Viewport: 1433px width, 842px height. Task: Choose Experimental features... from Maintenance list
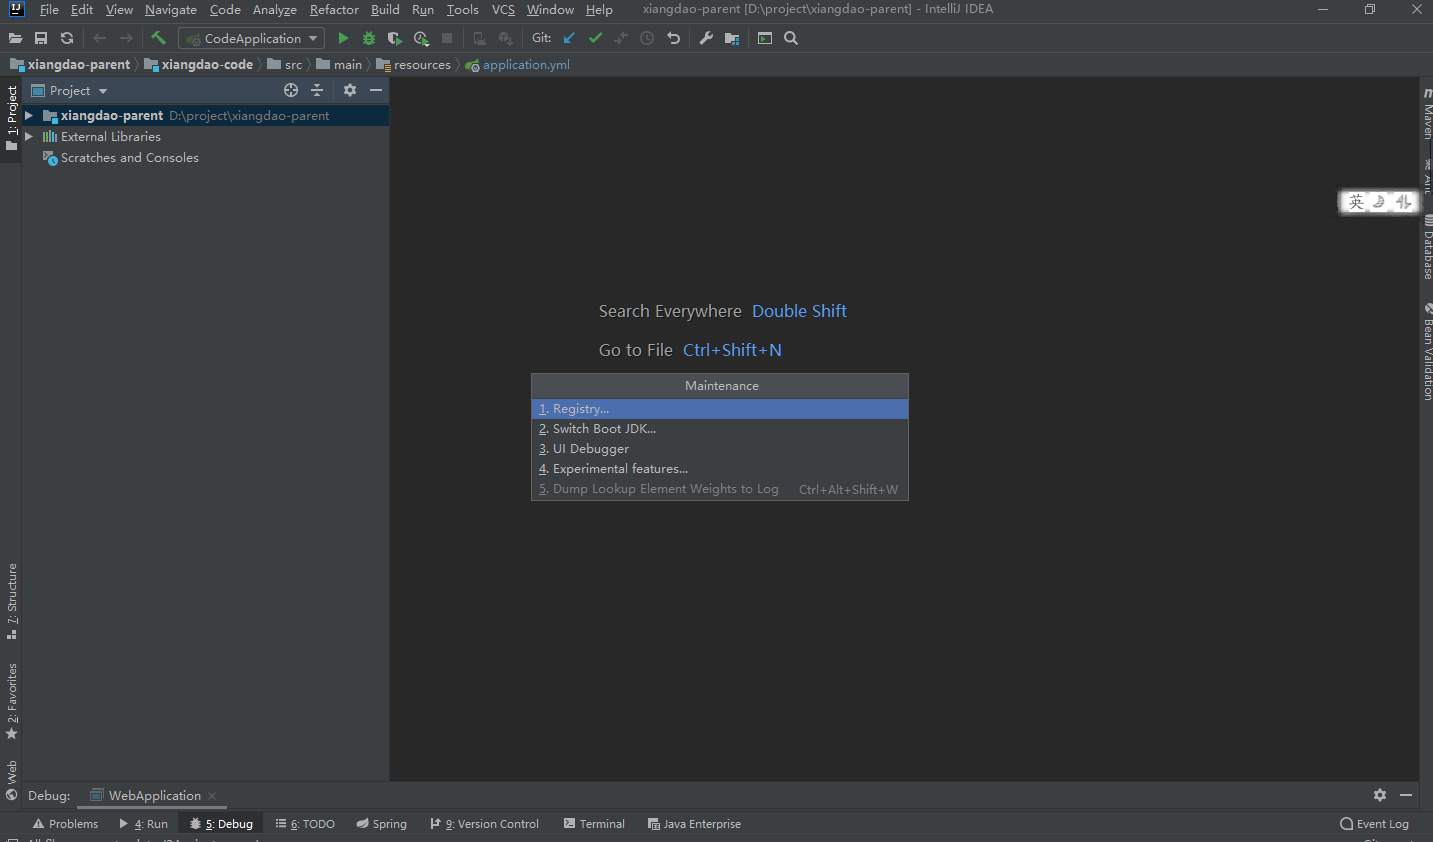coord(620,469)
